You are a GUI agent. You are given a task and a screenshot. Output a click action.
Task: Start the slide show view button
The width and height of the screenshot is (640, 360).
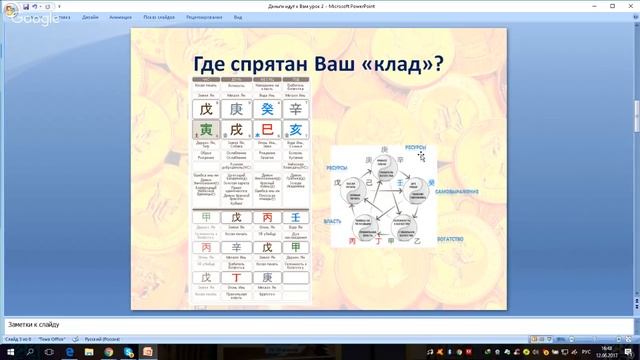549,339
